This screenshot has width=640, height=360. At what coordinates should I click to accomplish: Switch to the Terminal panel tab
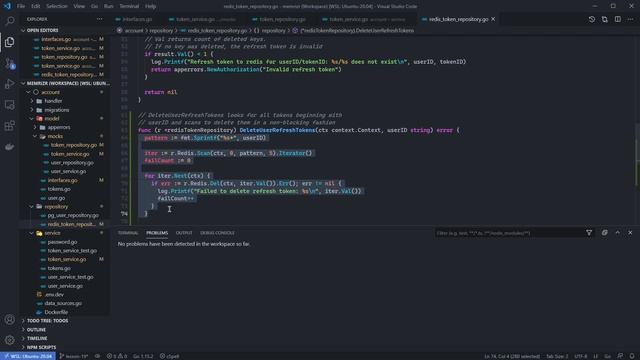128,233
